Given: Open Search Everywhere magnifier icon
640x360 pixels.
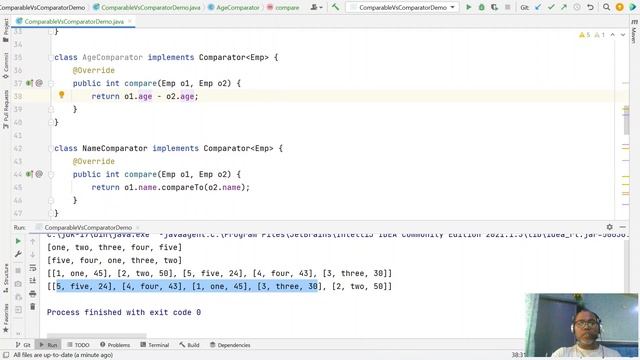Looking at the screenshot, I should coord(607,7).
